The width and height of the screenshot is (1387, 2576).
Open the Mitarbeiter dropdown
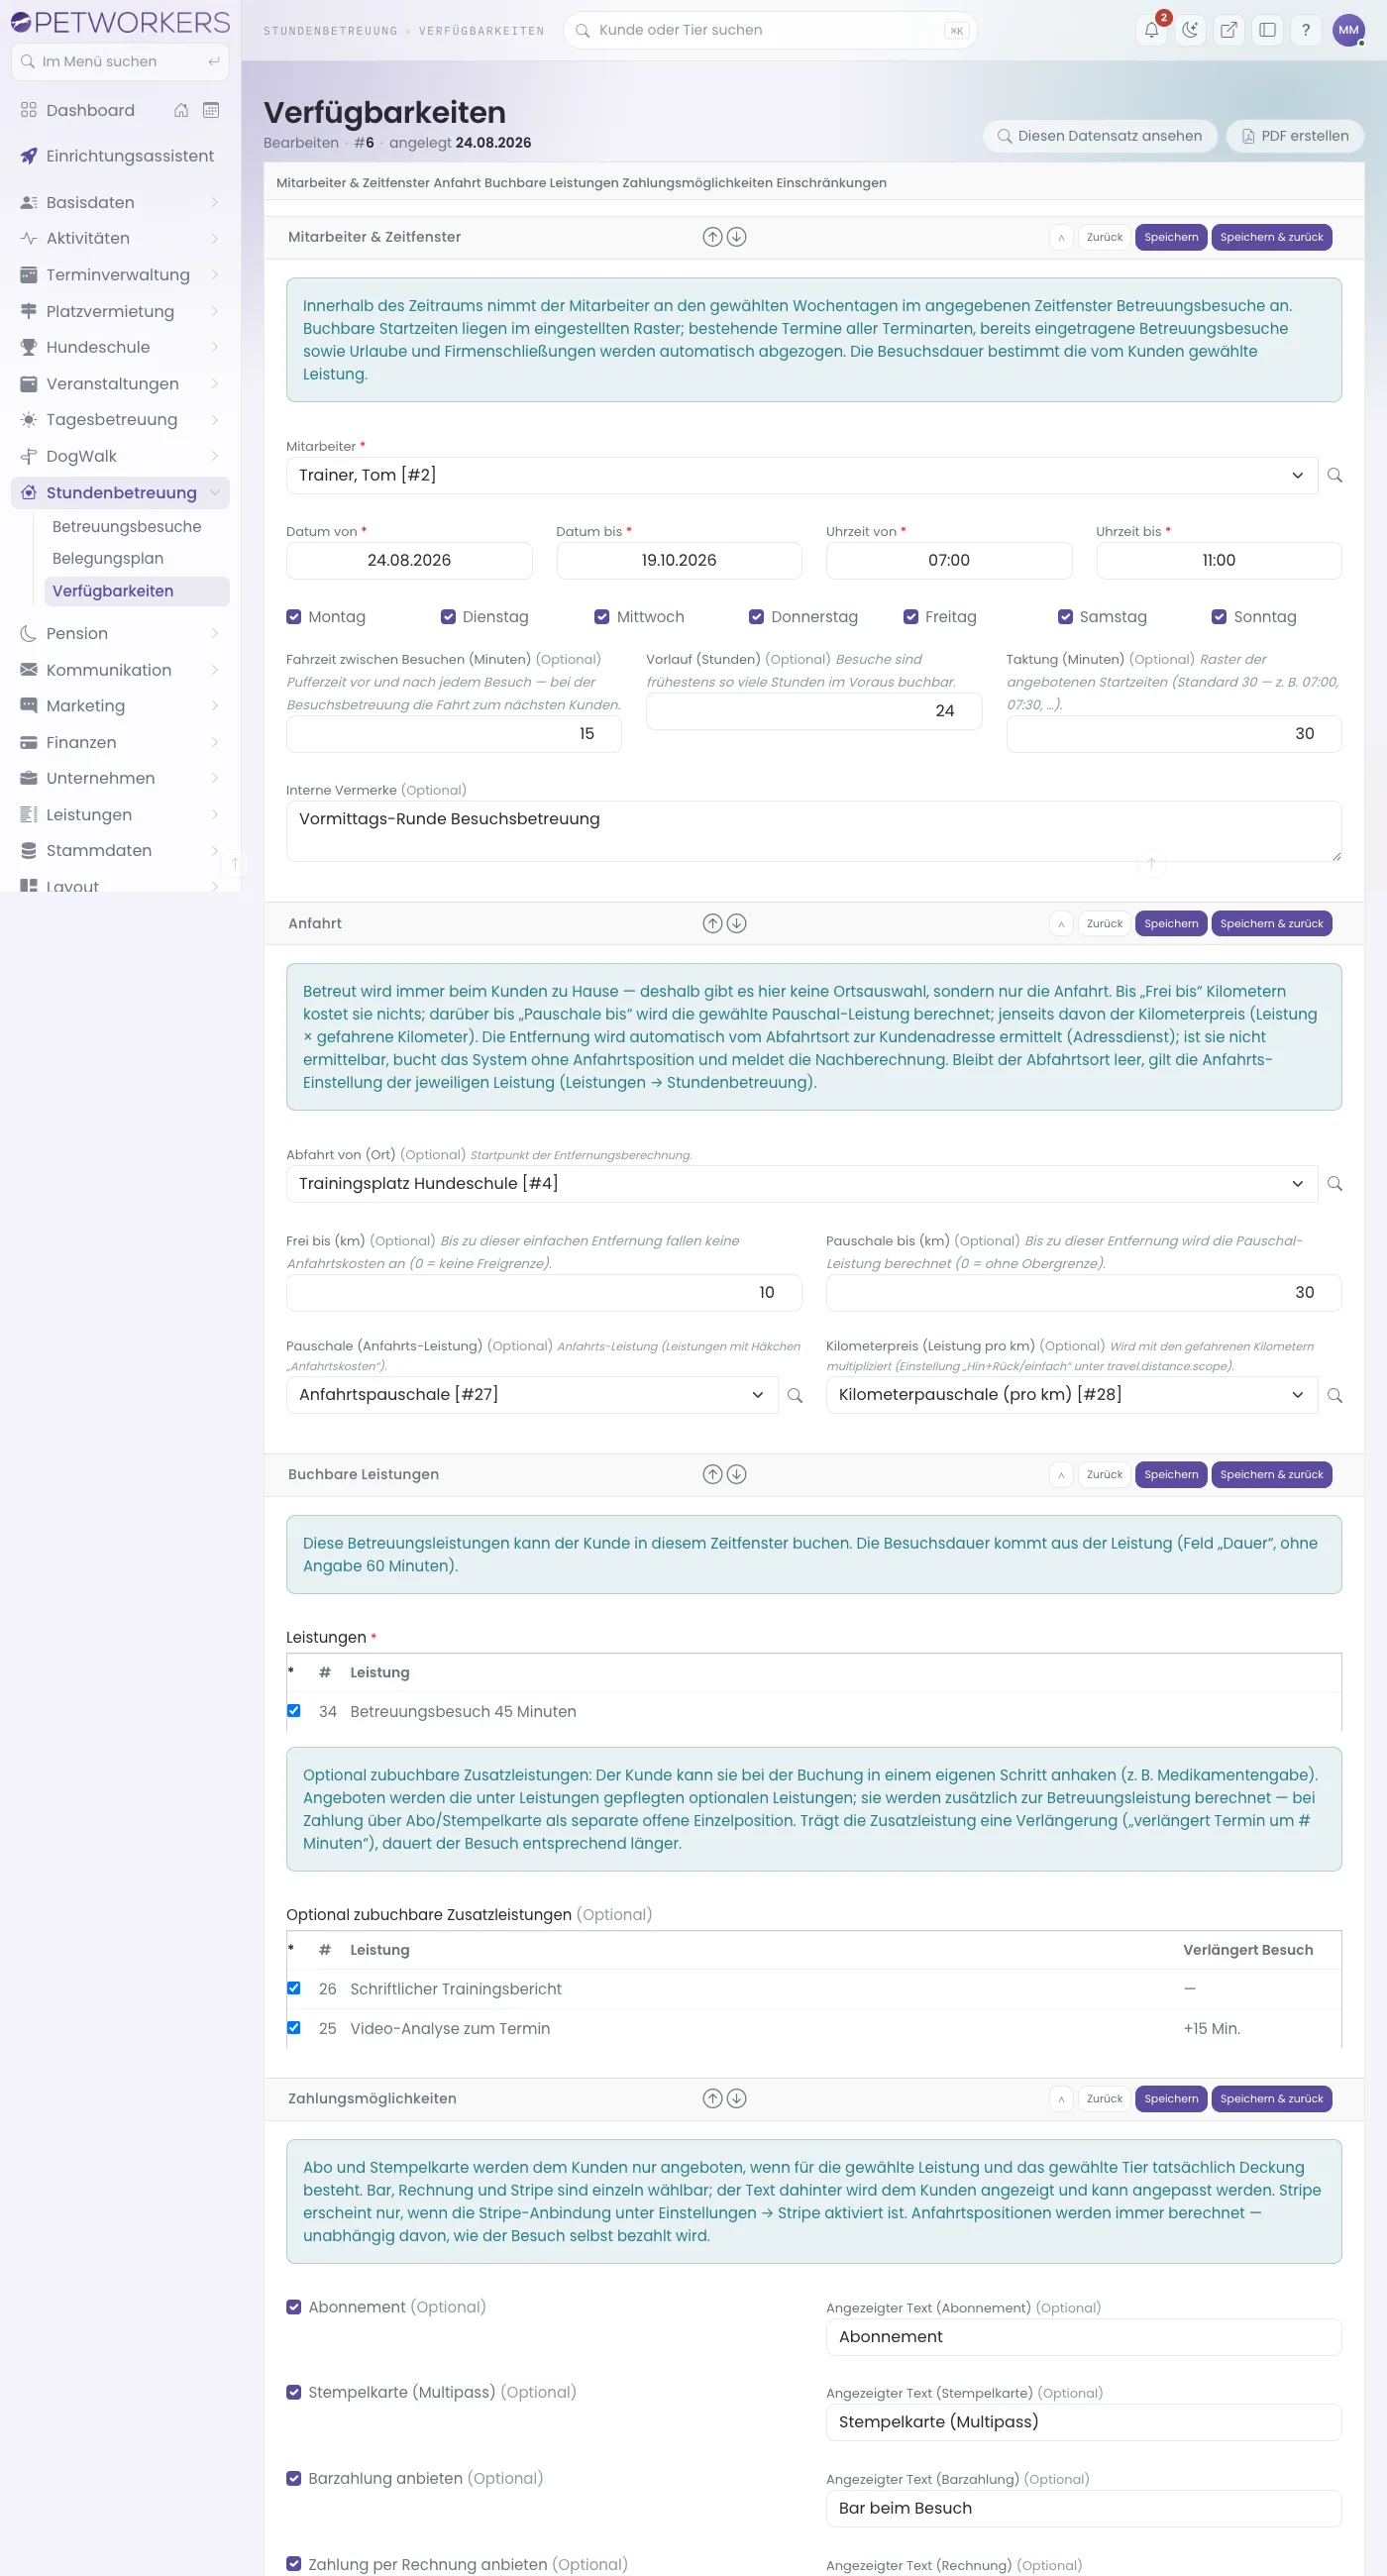coord(801,475)
